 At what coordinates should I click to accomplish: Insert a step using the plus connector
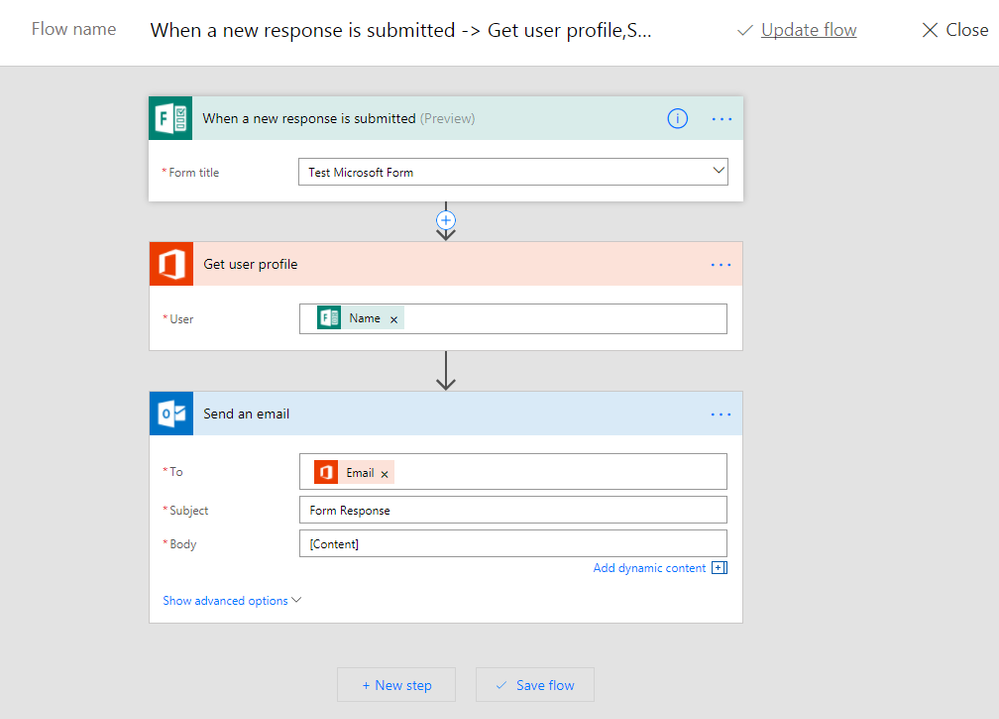point(446,219)
